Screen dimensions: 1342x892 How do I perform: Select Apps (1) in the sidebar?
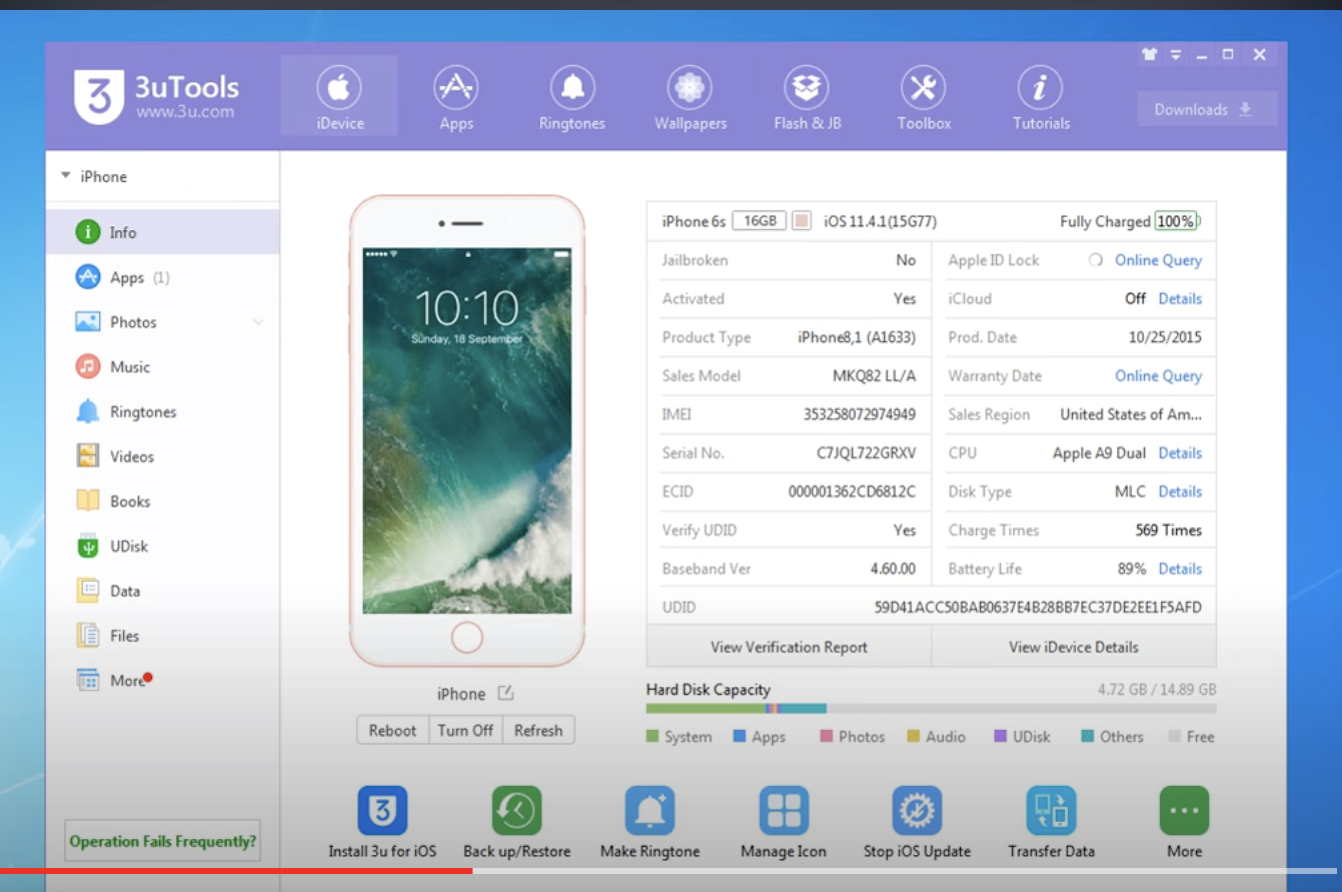(162, 277)
